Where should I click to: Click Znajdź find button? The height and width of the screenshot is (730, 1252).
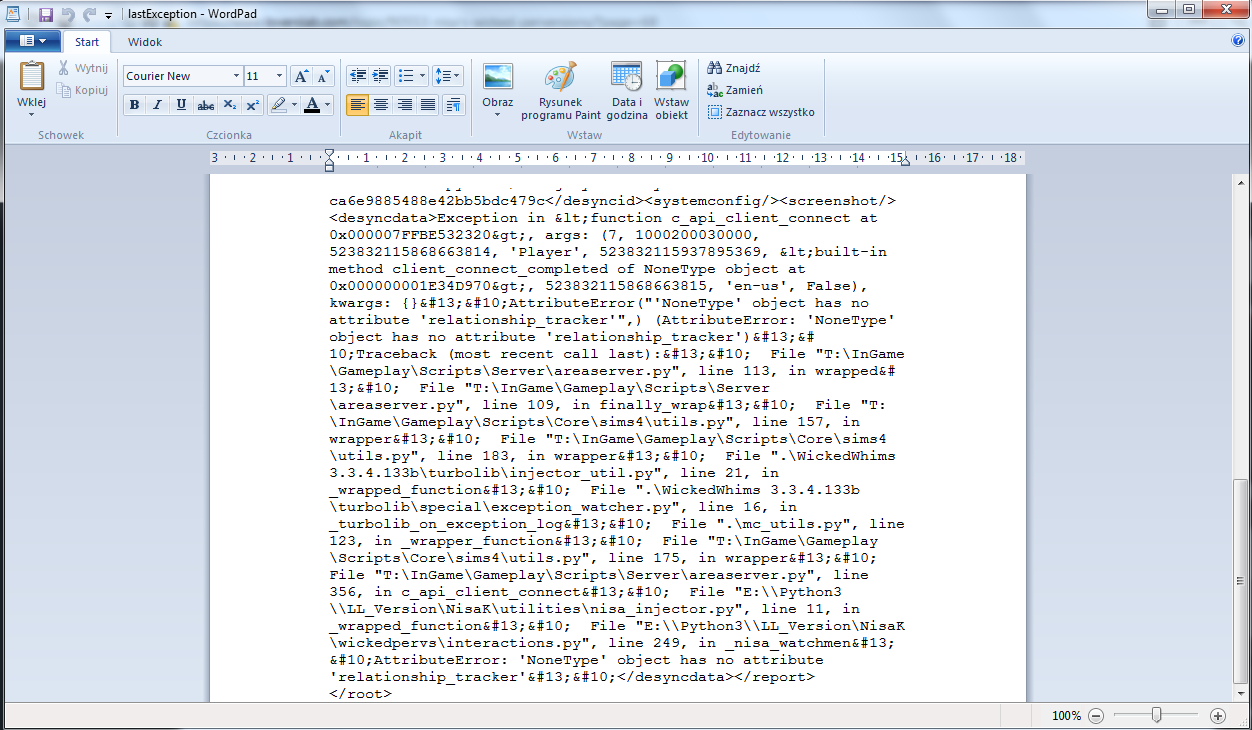click(x=734, y=68)
